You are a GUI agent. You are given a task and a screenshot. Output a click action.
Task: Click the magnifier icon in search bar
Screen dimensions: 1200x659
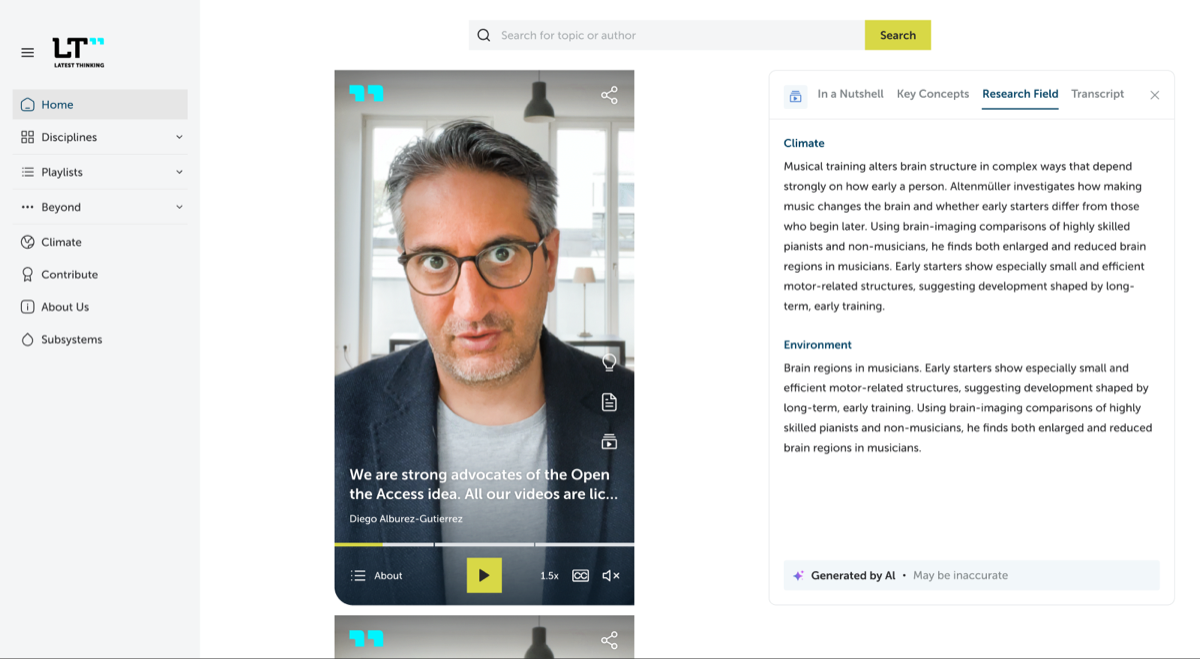tap(484, 35)
